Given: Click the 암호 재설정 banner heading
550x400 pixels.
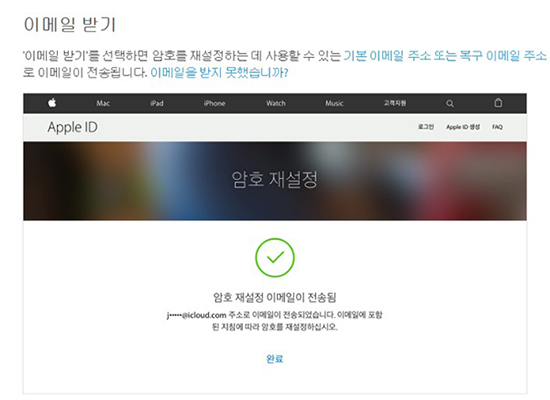Looking at the screenshot, I should tap(274, 179).
